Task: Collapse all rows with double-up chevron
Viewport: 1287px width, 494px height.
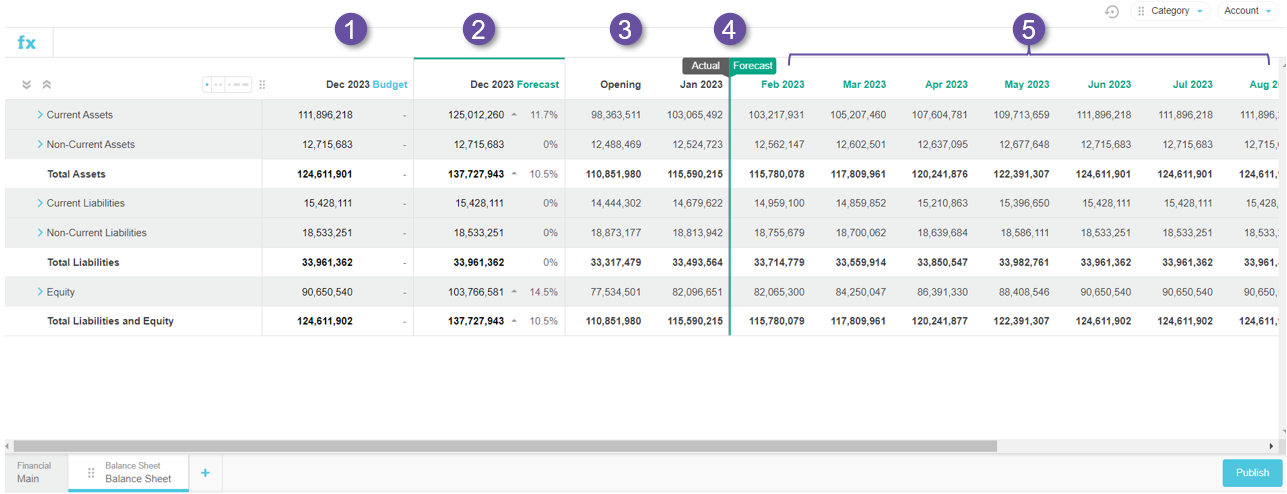Action: pos(46,85)
